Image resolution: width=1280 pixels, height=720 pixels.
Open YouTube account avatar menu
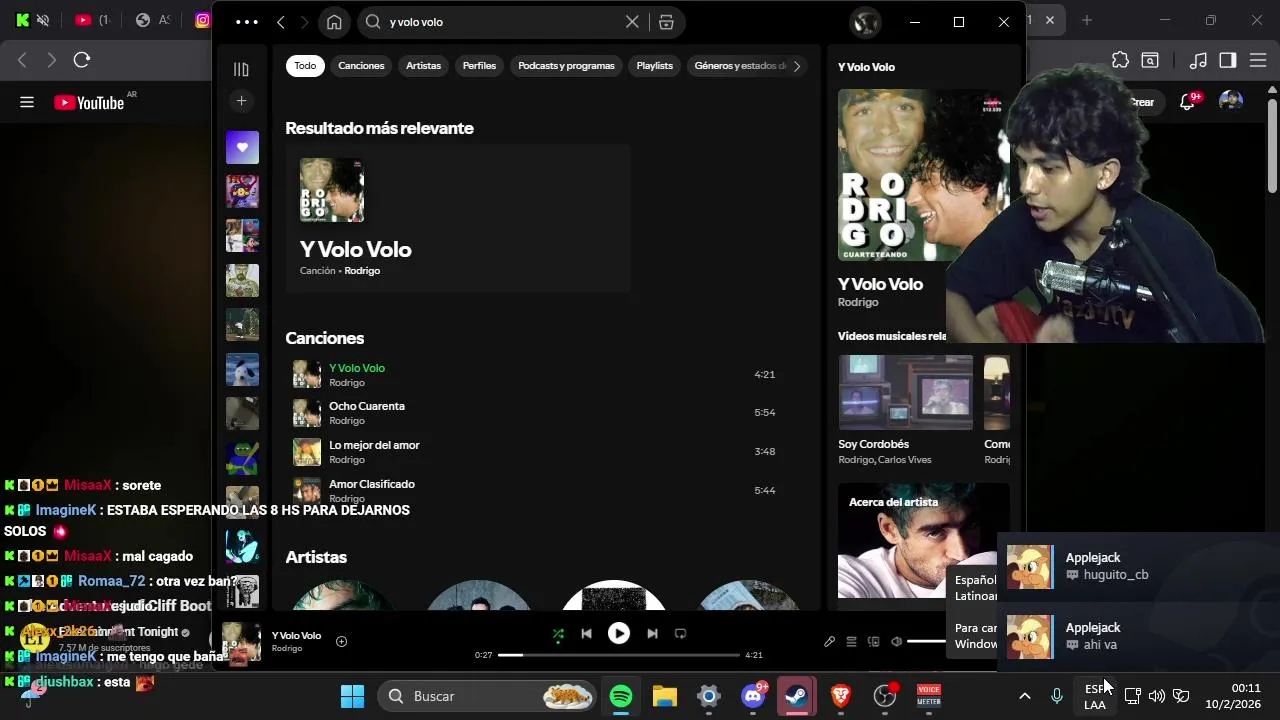point(1231,102)
